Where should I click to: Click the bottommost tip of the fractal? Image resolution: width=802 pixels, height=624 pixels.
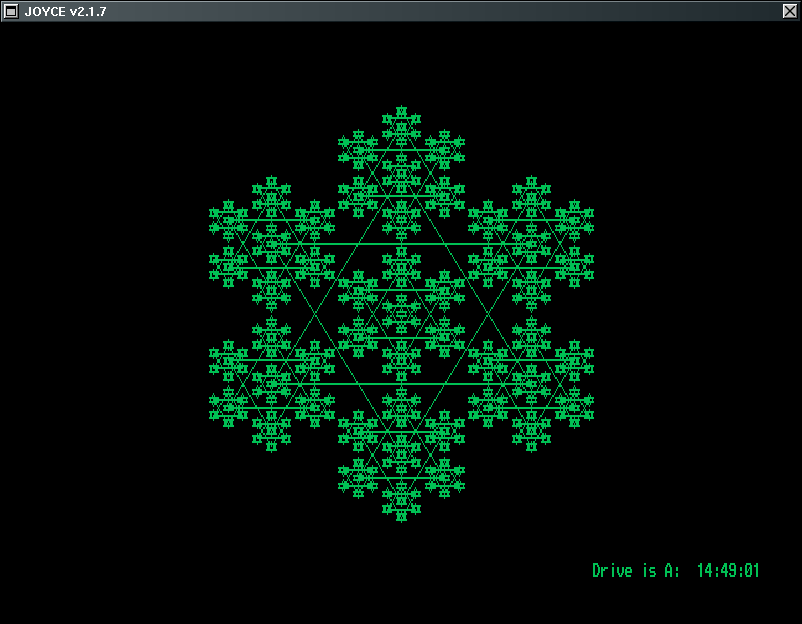pyautogui.click(x=401, y=516)
